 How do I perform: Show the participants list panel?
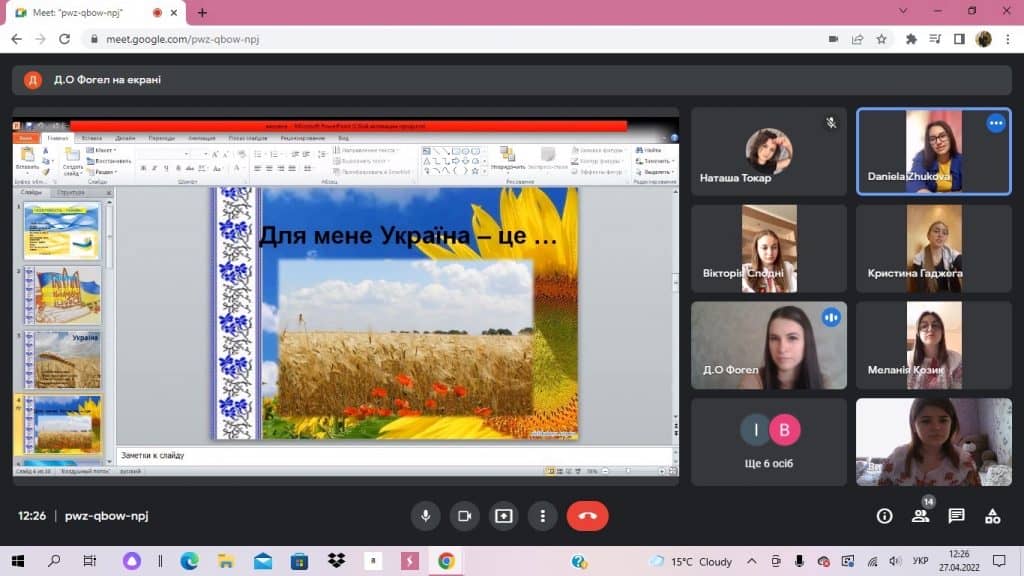(920, 516)
